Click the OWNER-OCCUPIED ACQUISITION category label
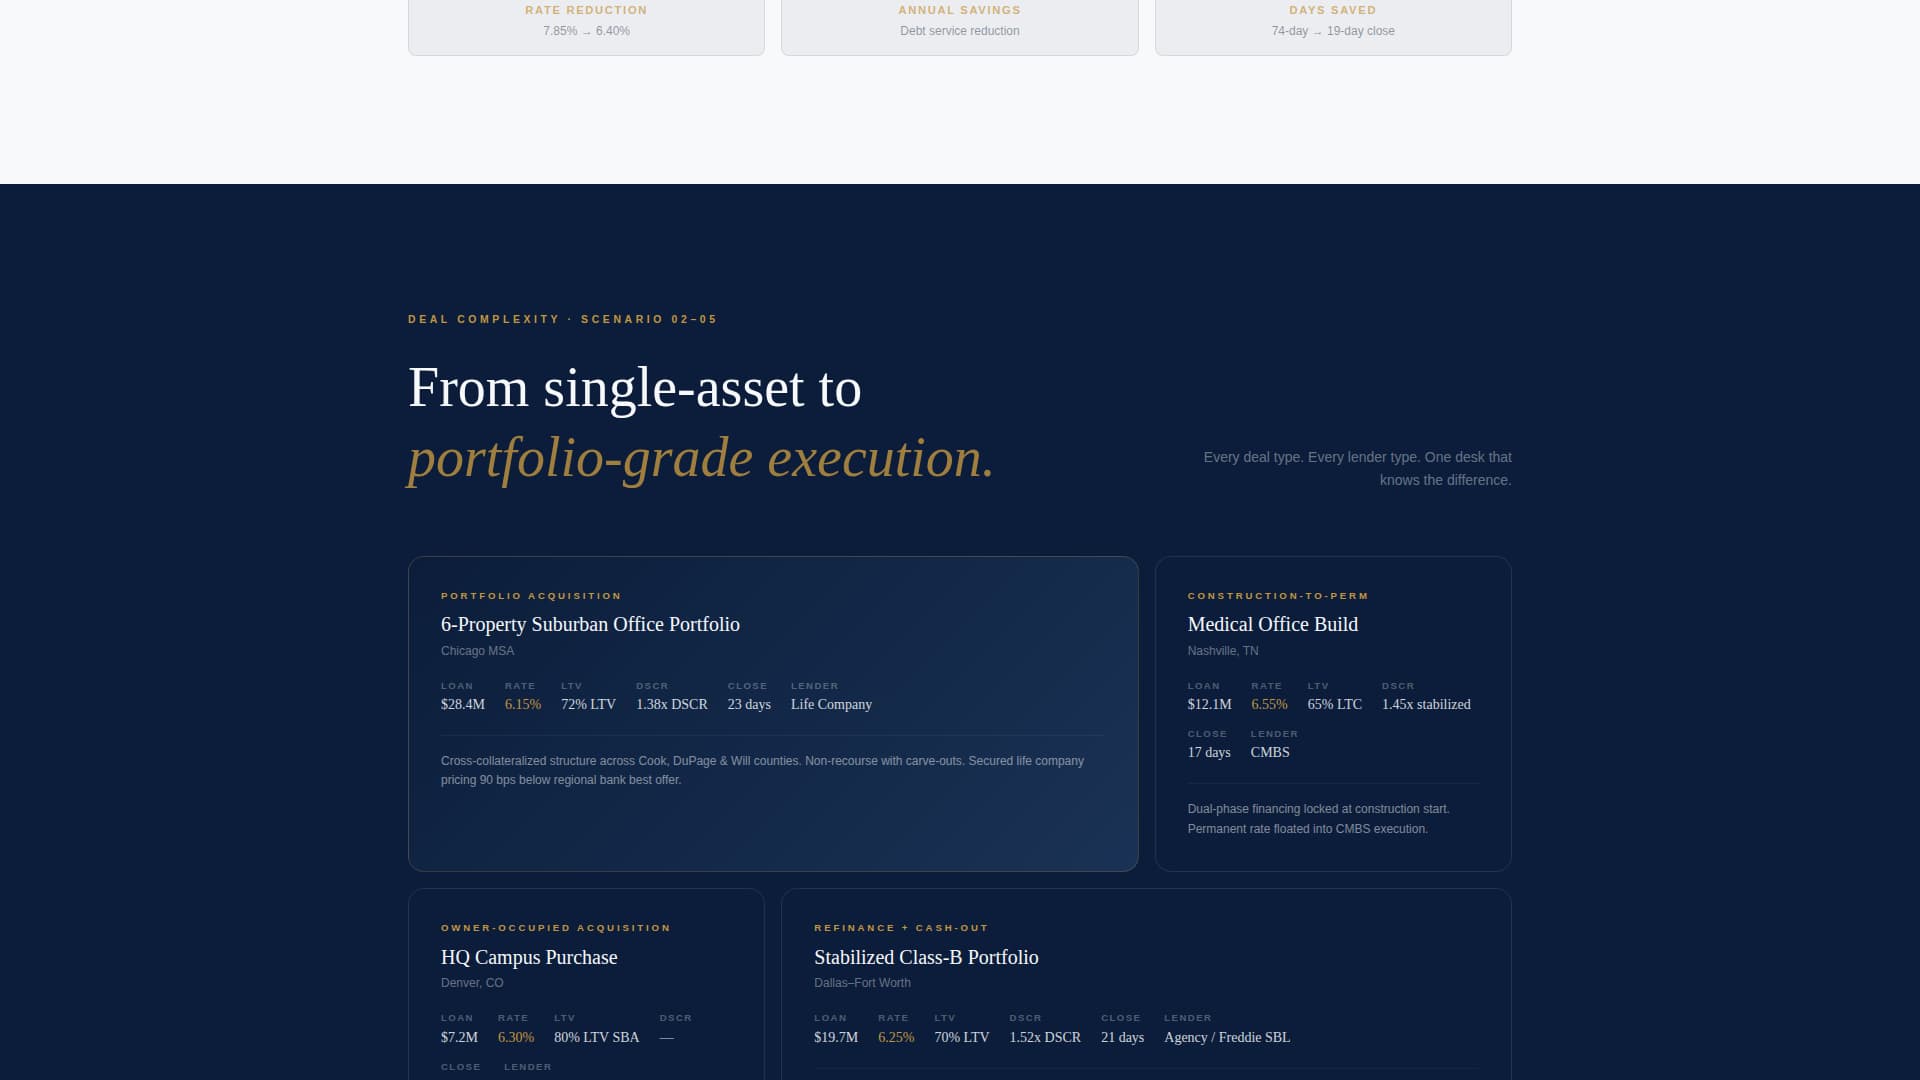This screenshot has height=1080, width=1920. [x=555, y=927]
